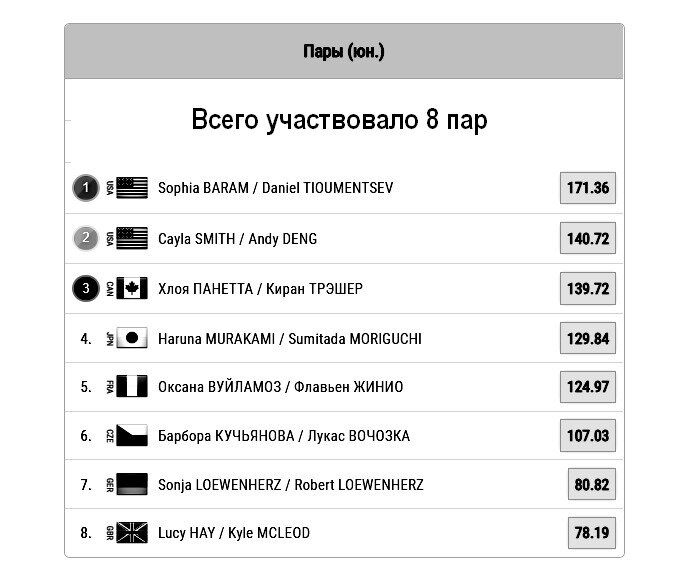
Task: Click the 140.72 score box
Action: pyautogui.click(x=588, y=238)
